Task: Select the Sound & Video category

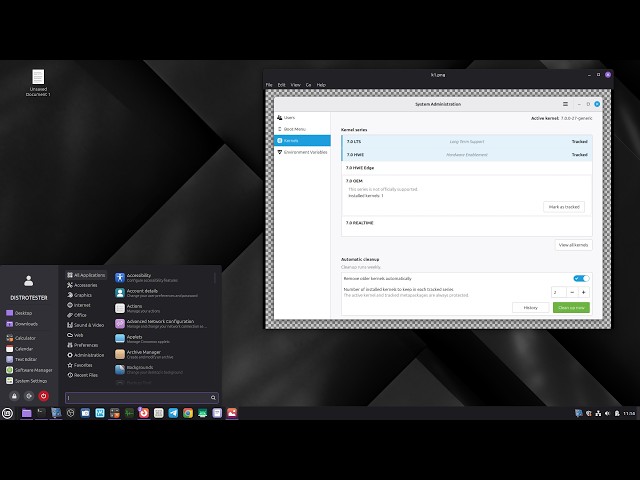Action: click(86, 325)
